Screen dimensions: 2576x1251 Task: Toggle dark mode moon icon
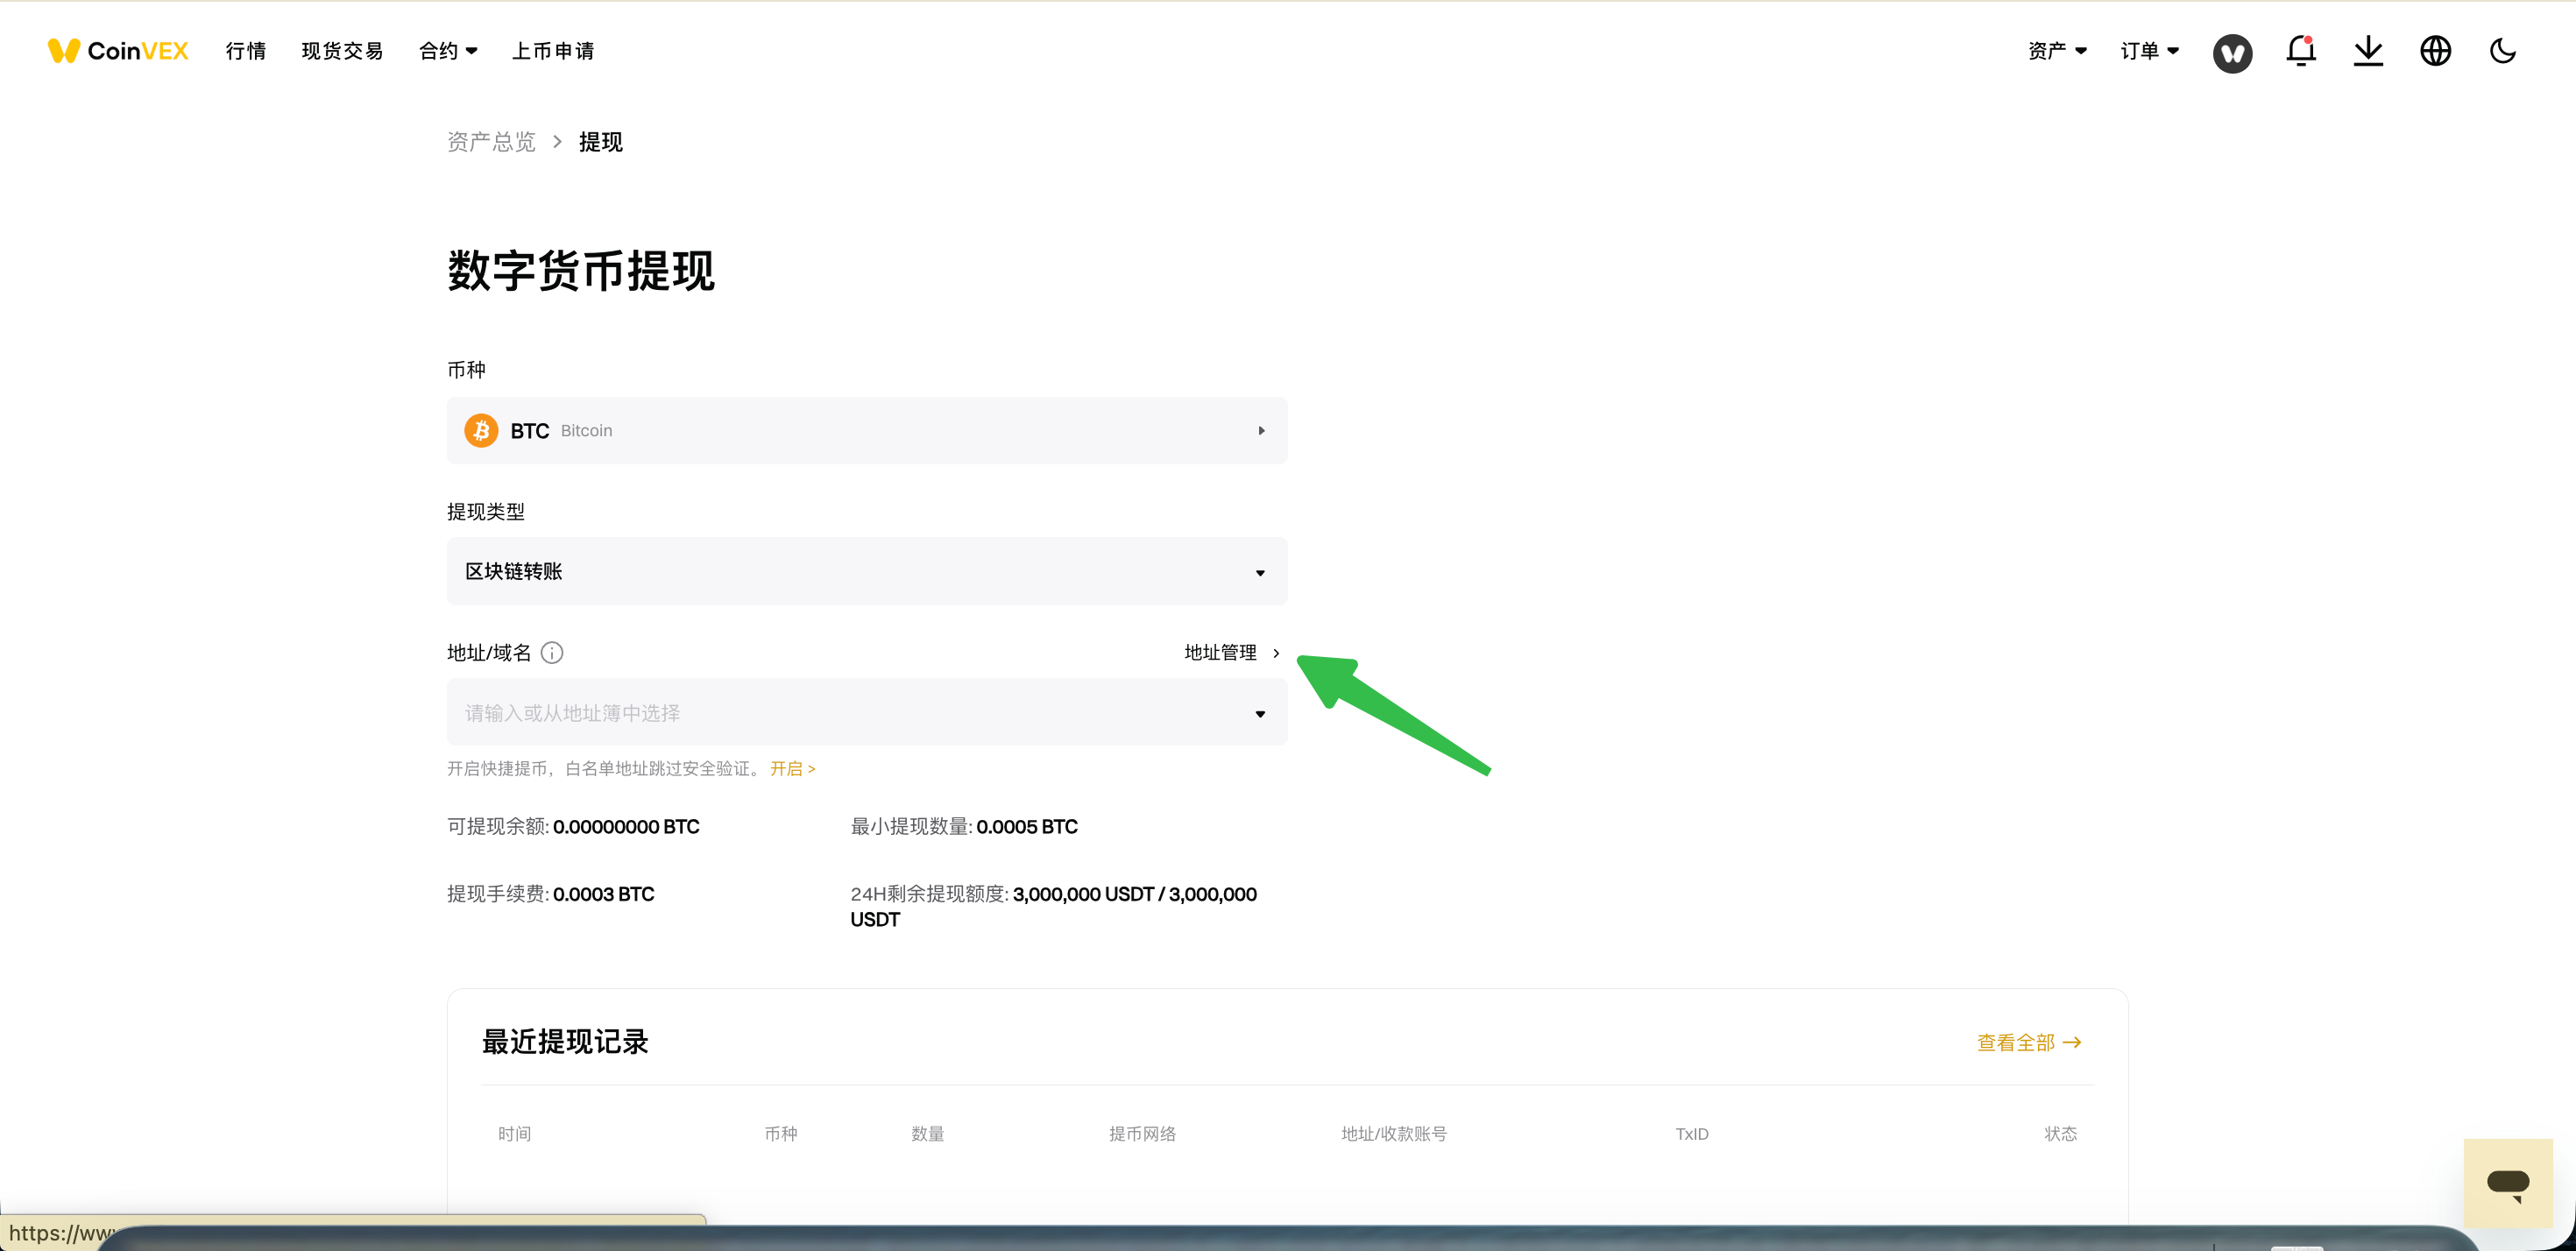pos(2502,51)
